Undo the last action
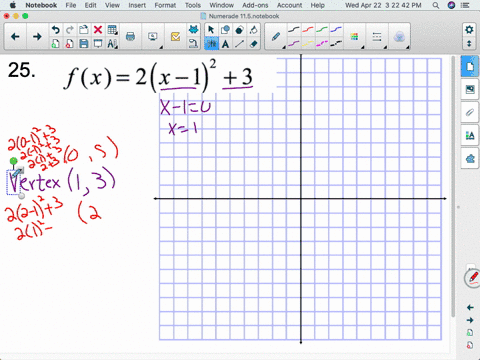This screenshot has height=360, width=480. coord(56,30)
